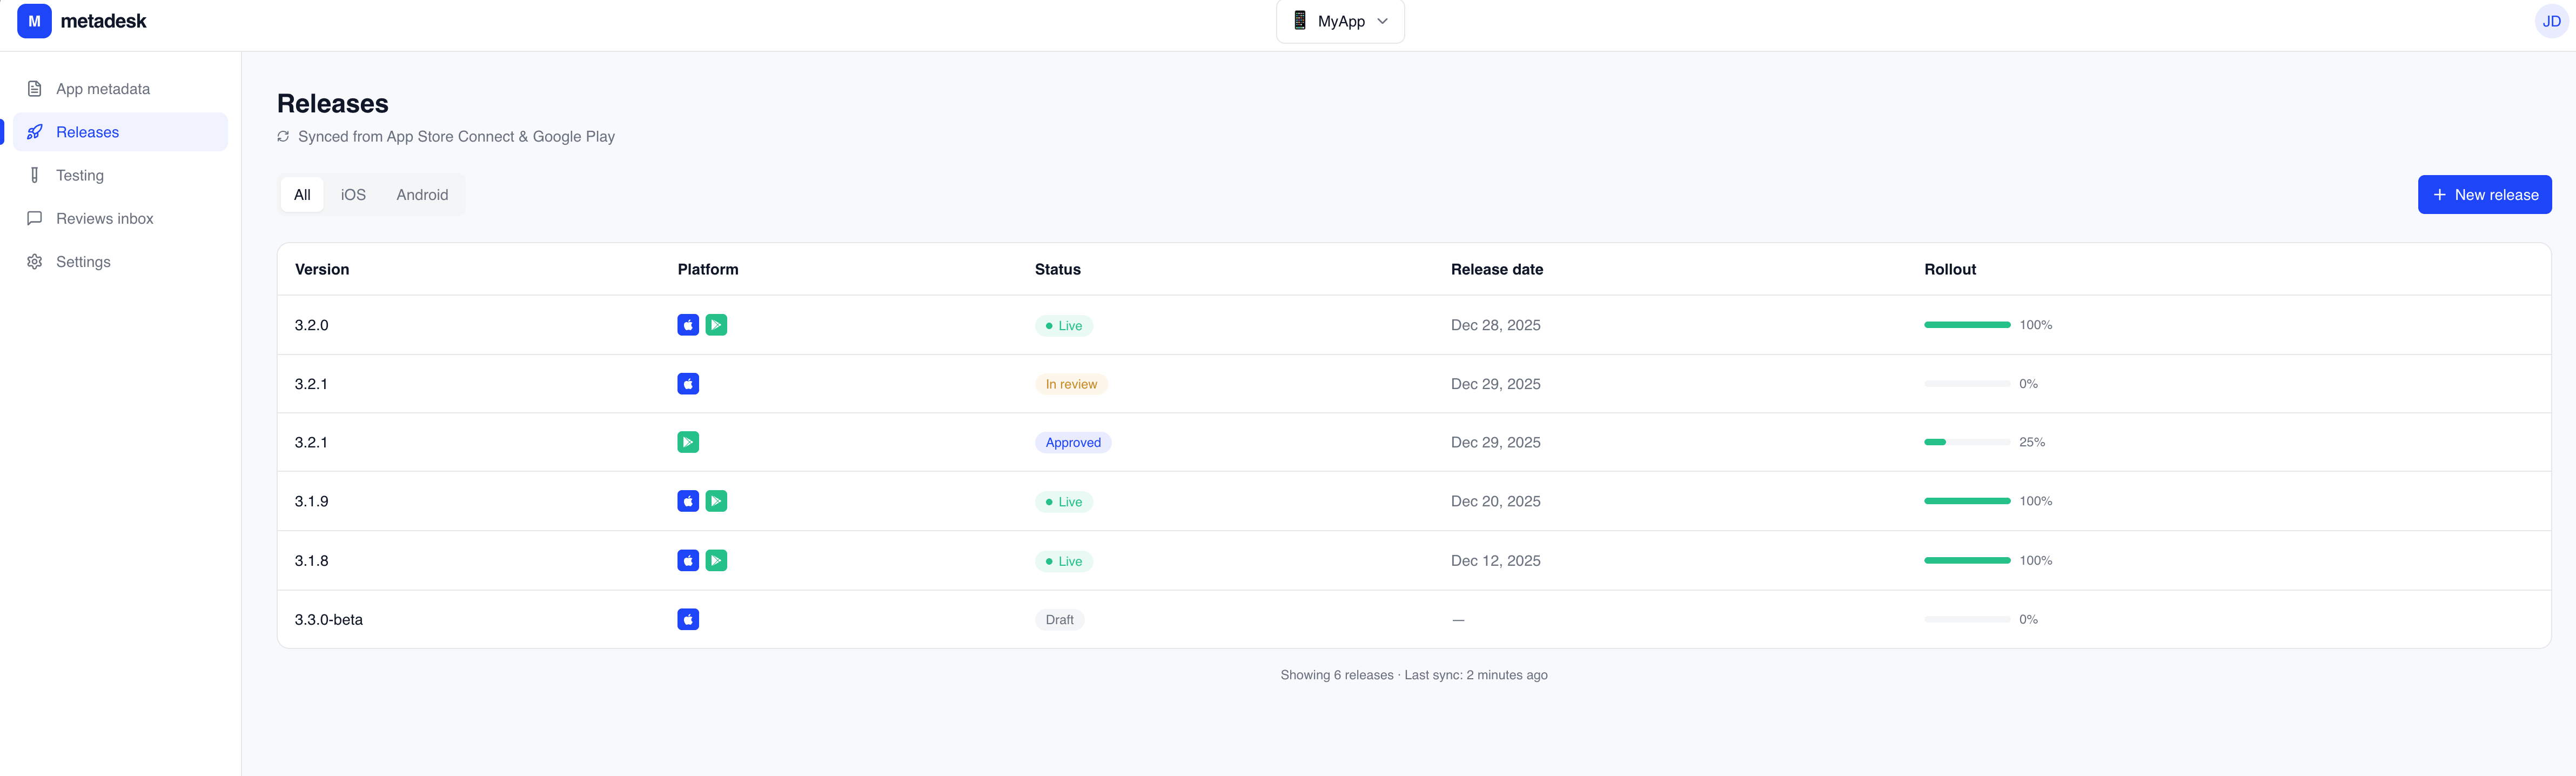Select the Settings menu item
Screen dimensions: 2576x776
pos(84,261)
